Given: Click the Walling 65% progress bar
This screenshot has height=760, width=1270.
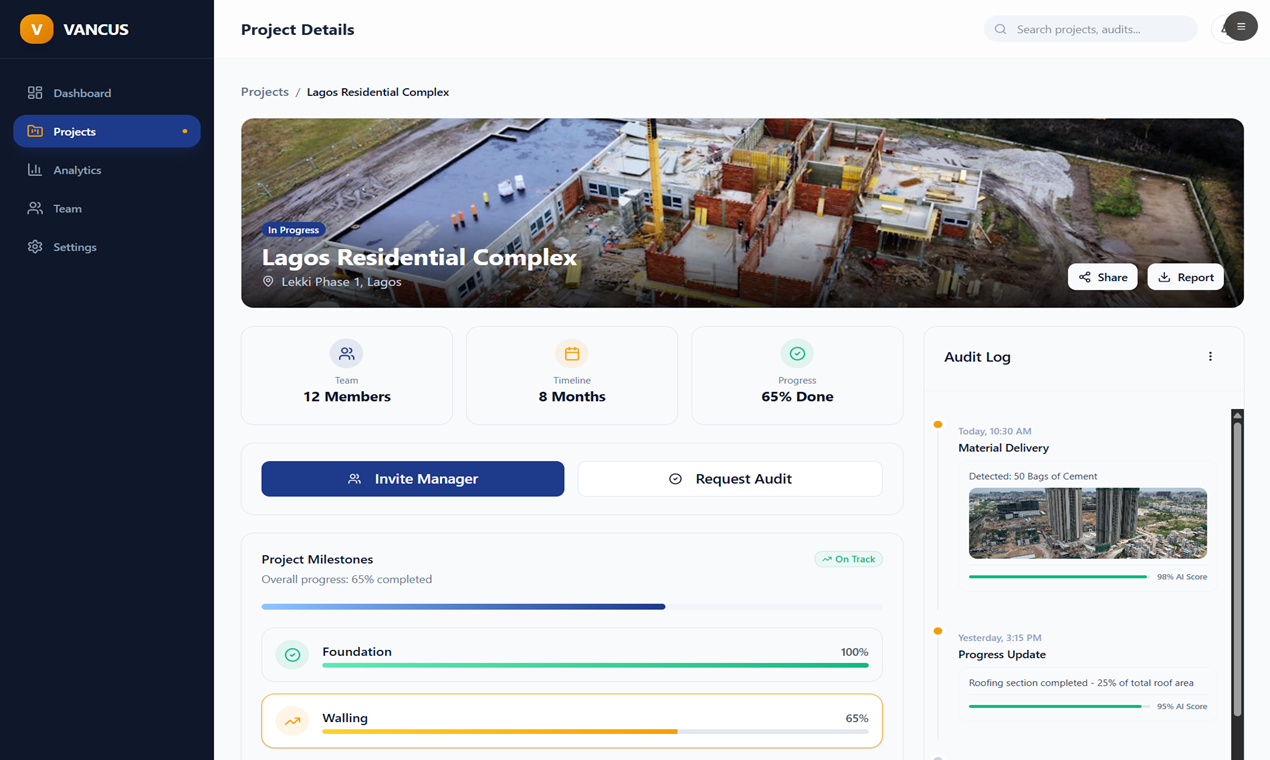Looking at the screenshot, I should pyautogui.click(x=595, y=731).
